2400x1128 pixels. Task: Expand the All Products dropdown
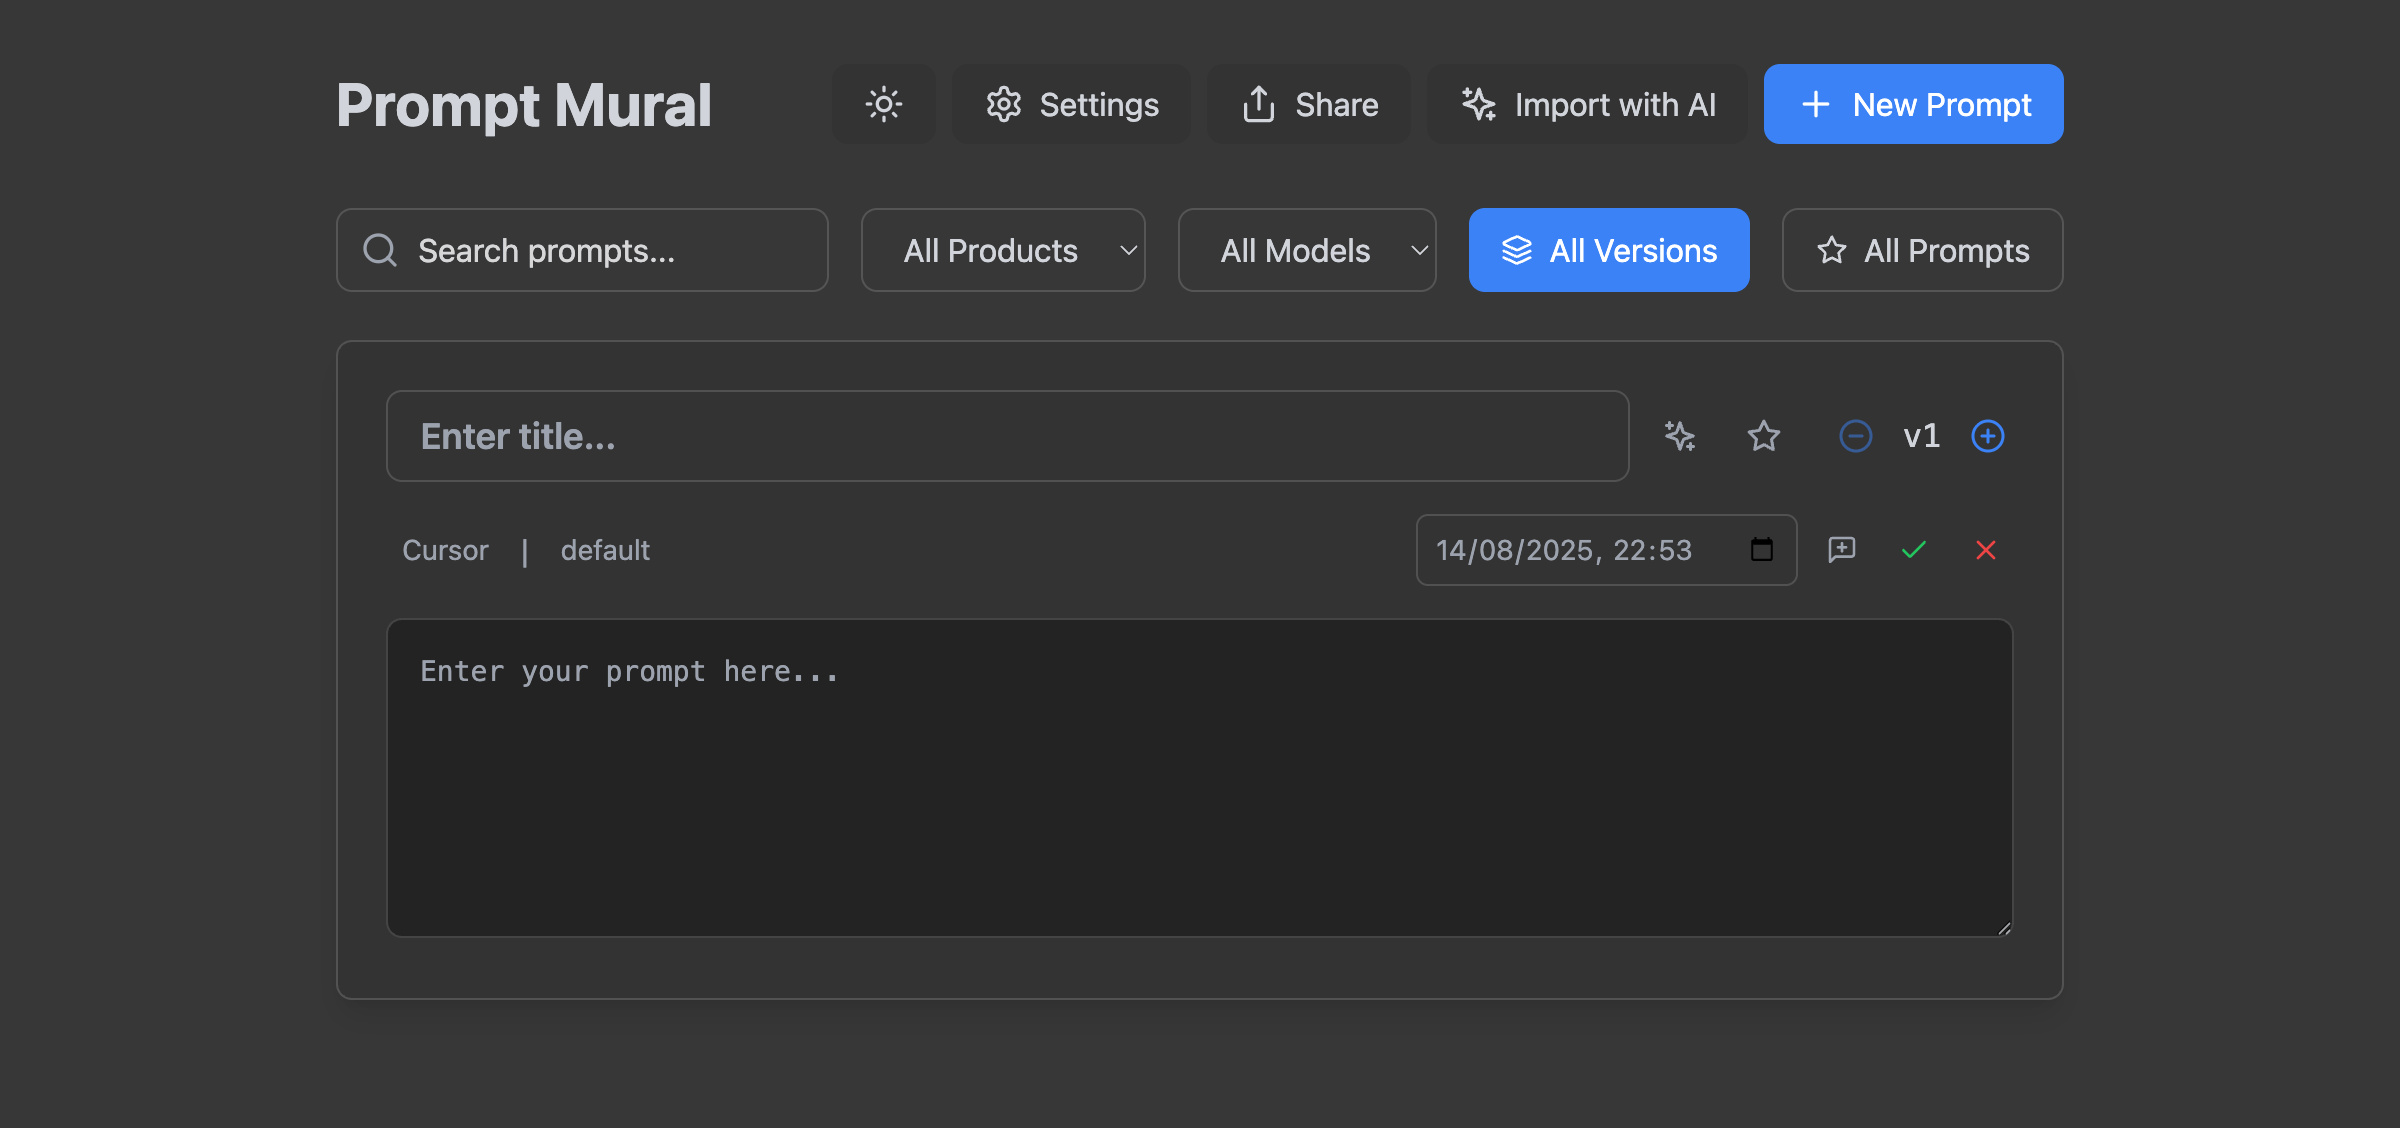1003,250
